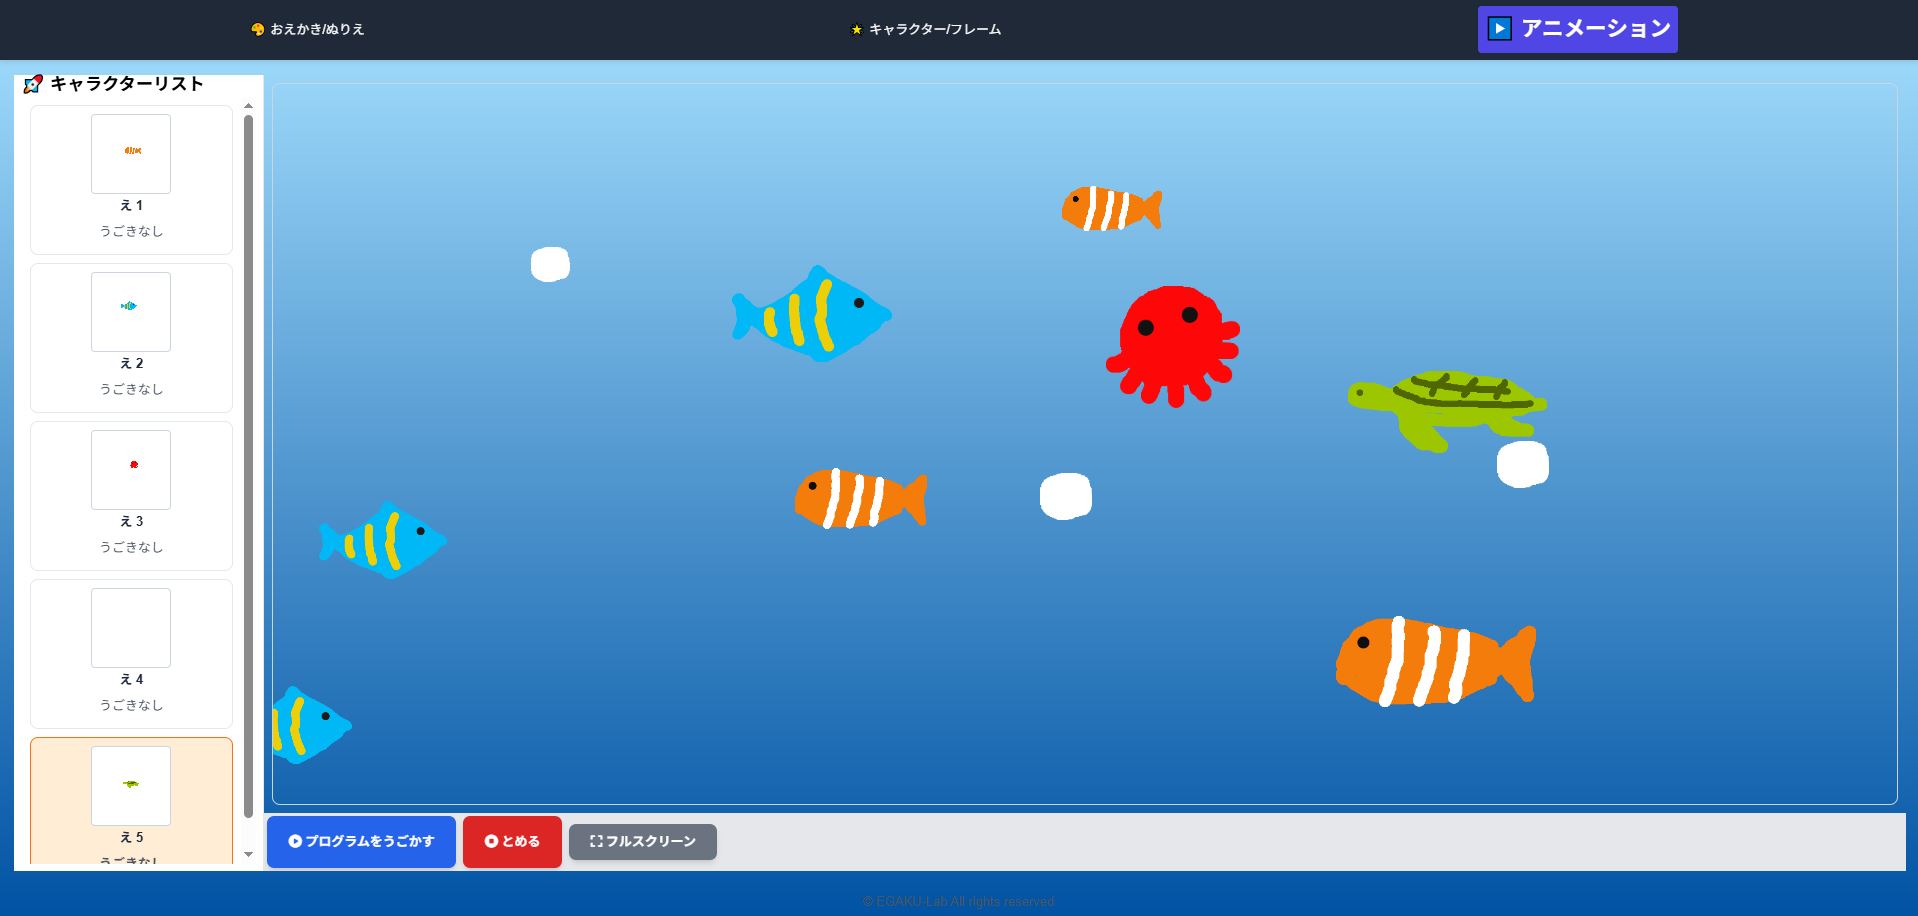
Task: Click the white bubble beside the turtle
Action: (x=1522, y=464)
